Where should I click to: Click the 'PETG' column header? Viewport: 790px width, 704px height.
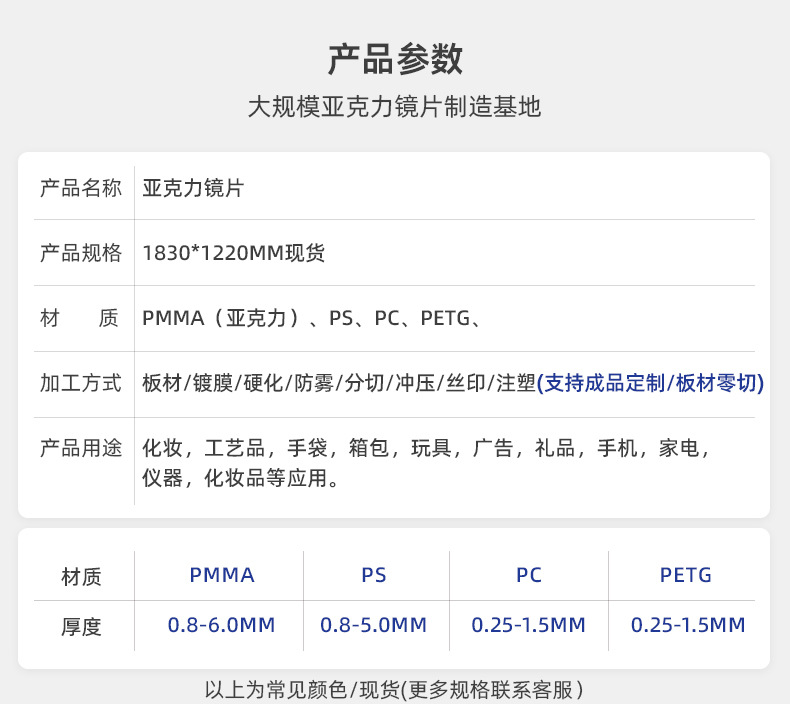[686, 575]
